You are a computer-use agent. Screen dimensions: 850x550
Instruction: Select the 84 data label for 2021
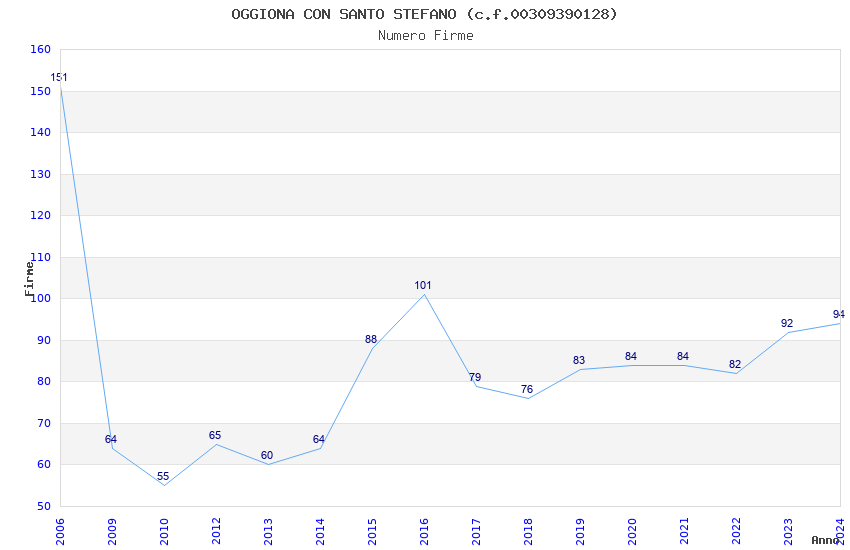tap(683, 357)
